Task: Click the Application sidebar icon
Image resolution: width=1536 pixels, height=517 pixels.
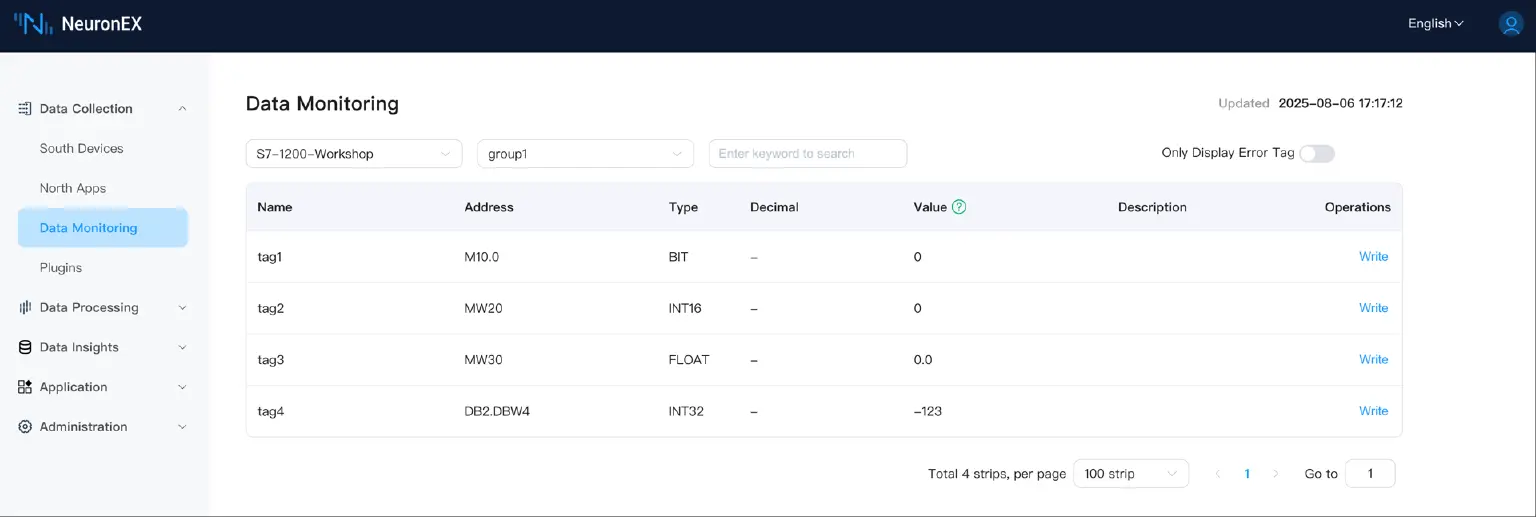Action: pos(25,387)
